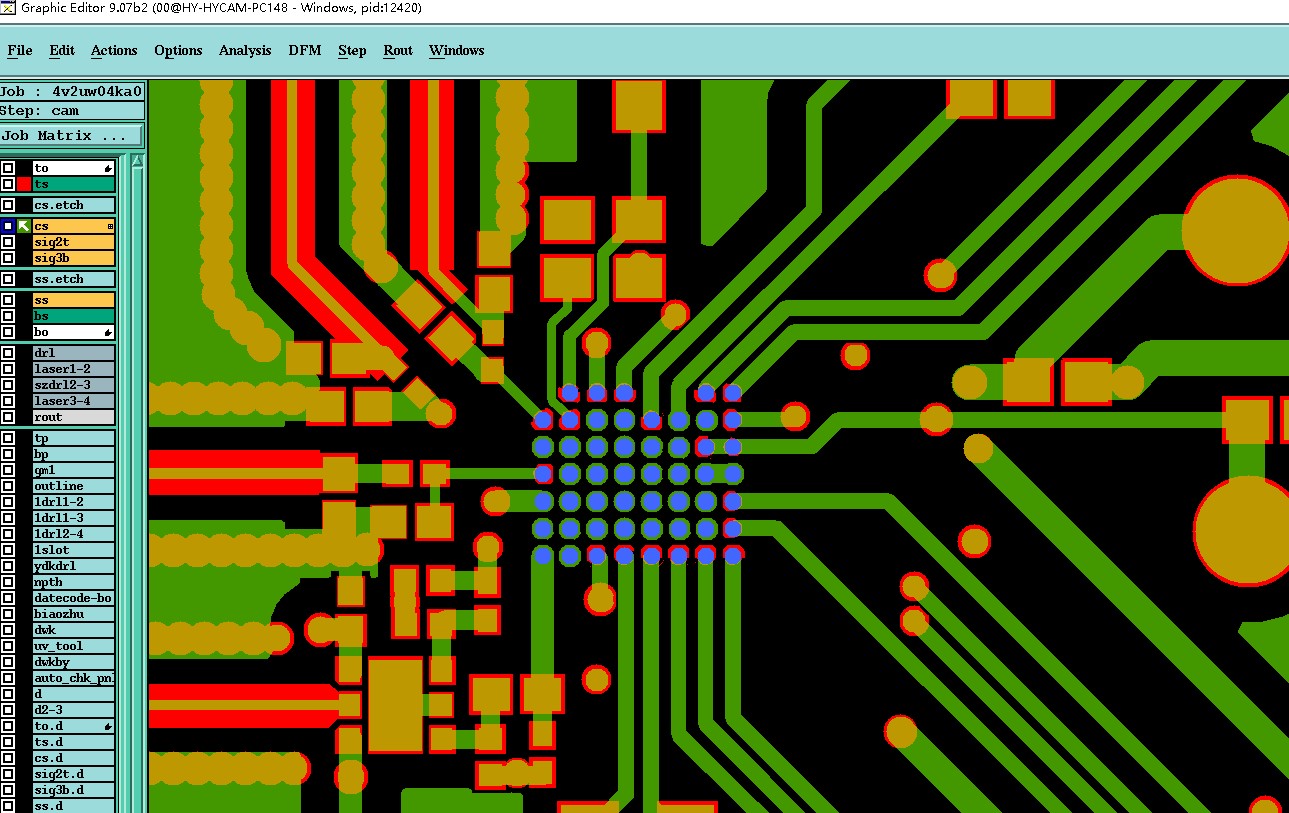Open the Rout menu
The width and height of the screenshot is (1289, 813).
pyautogui.click(x=398, y=50)
